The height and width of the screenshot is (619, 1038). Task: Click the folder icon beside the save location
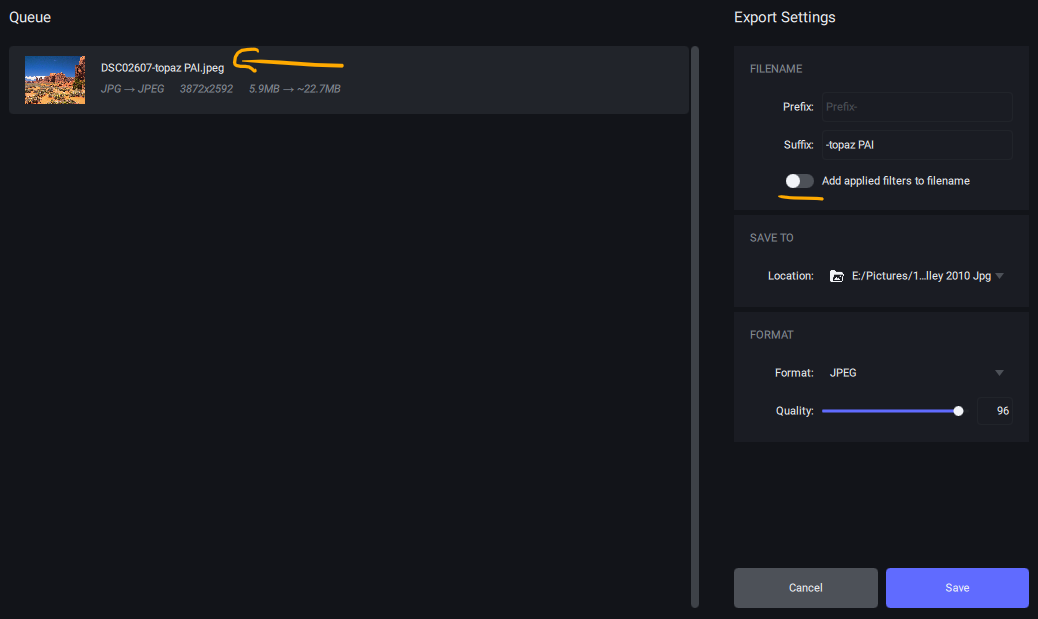837,276
